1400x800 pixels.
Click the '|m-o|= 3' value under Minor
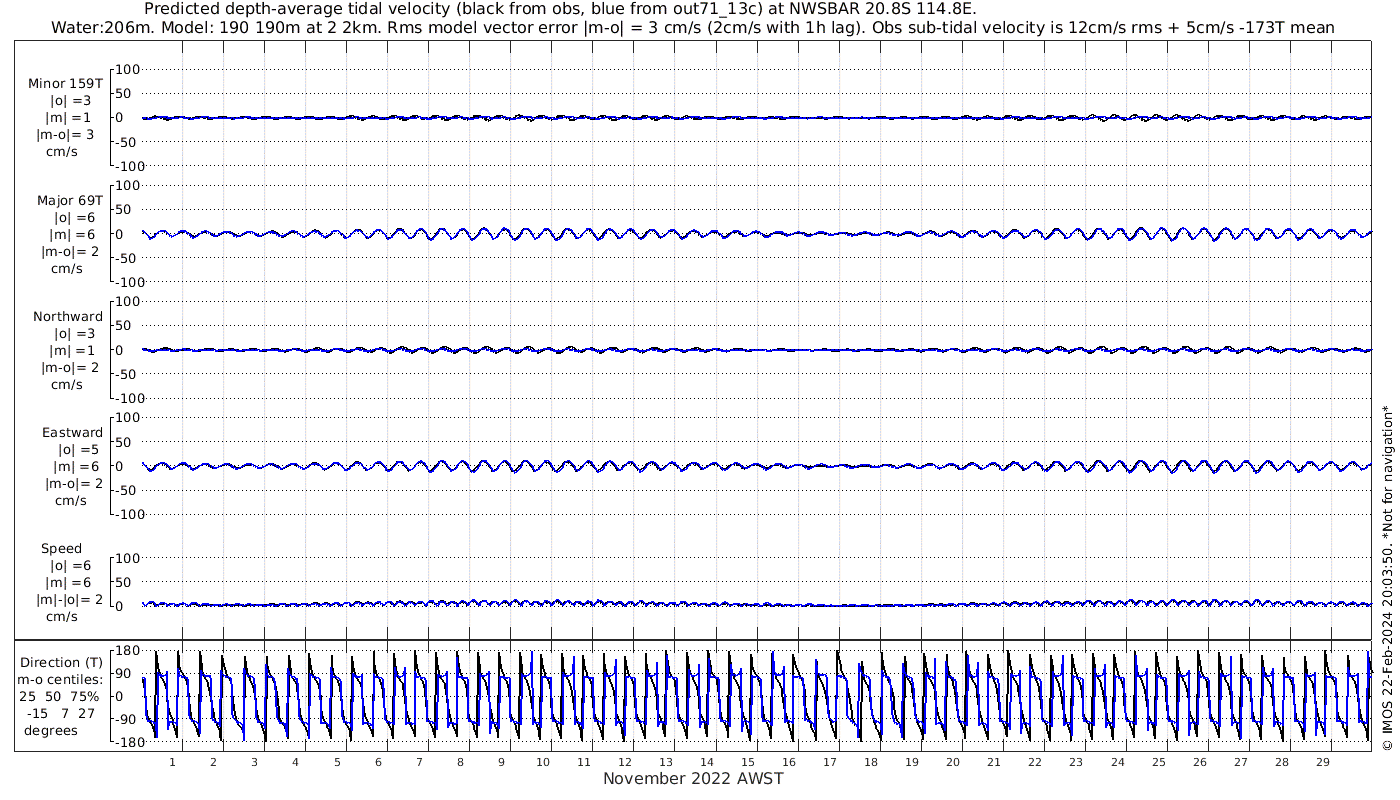66,135
